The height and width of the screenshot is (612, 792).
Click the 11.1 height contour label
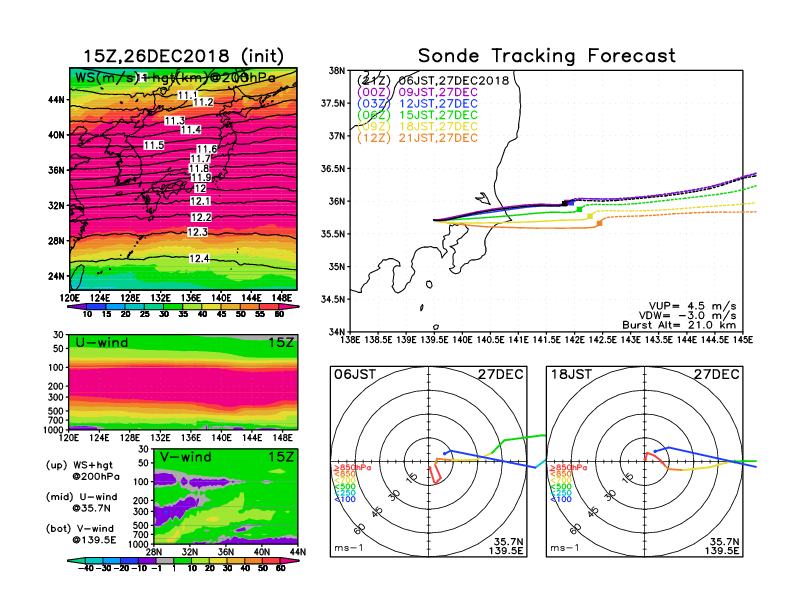click(x=187, y=95)
